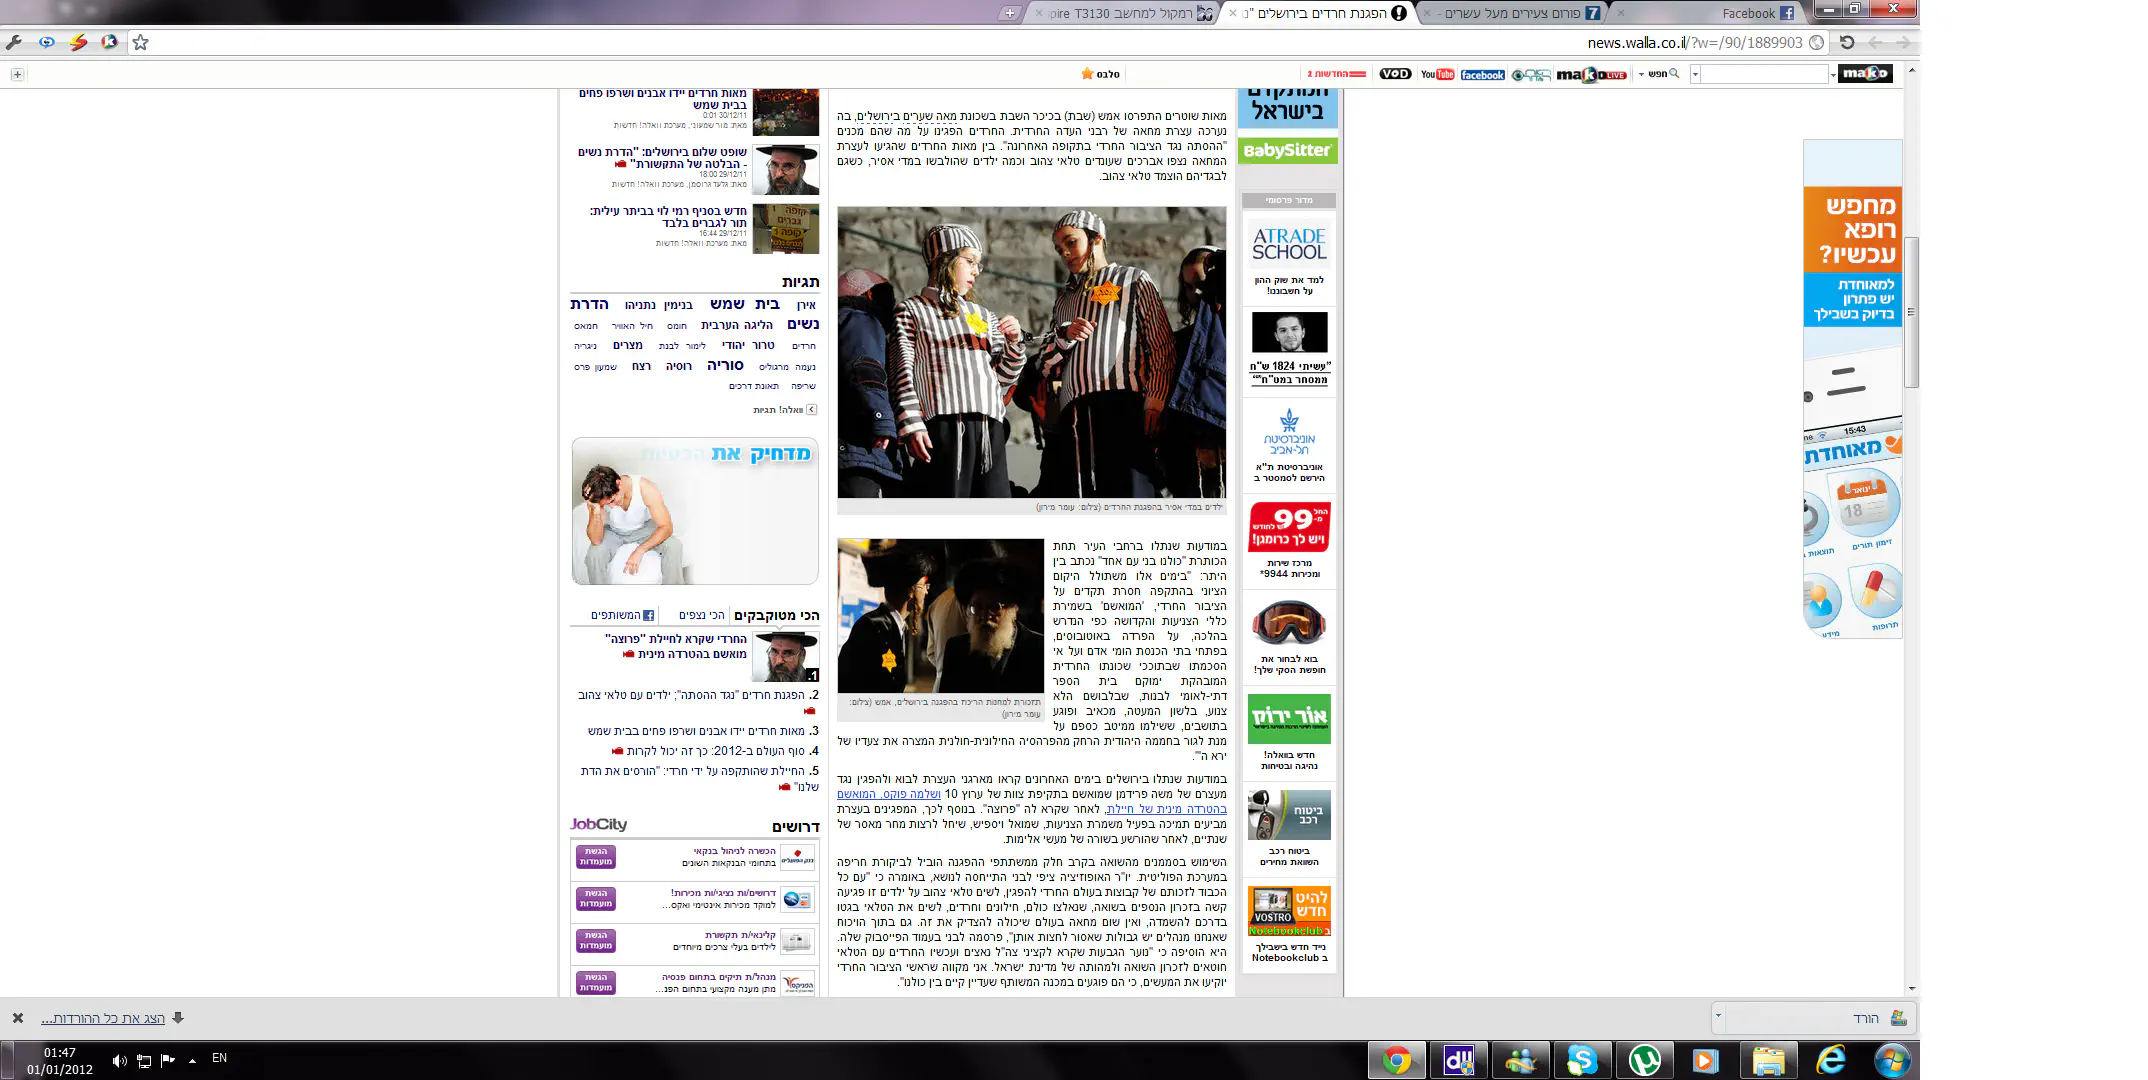2148x1080 pixels.
Task: Open Skype from the Windows taskbar
Action: 1582,1060
